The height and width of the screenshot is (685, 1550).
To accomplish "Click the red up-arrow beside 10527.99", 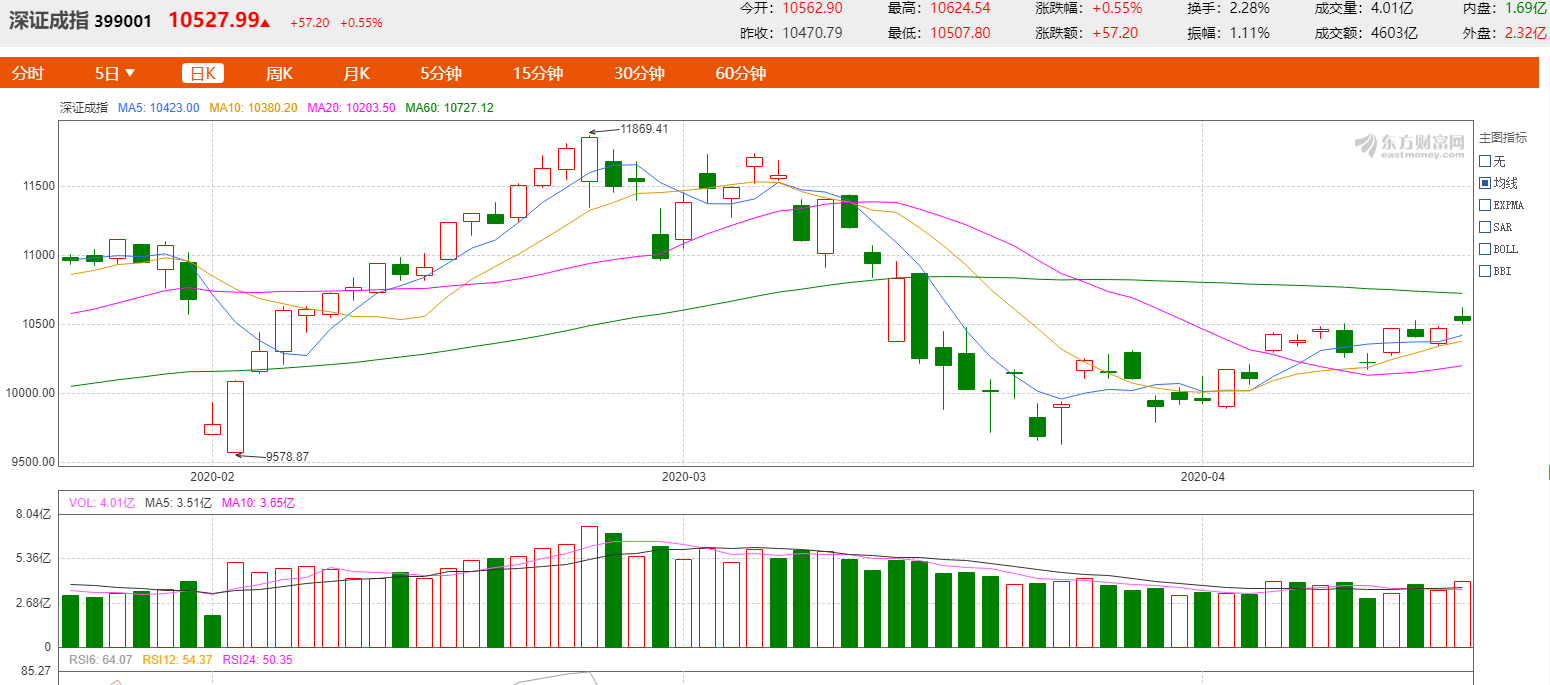I will coord(265,22).
